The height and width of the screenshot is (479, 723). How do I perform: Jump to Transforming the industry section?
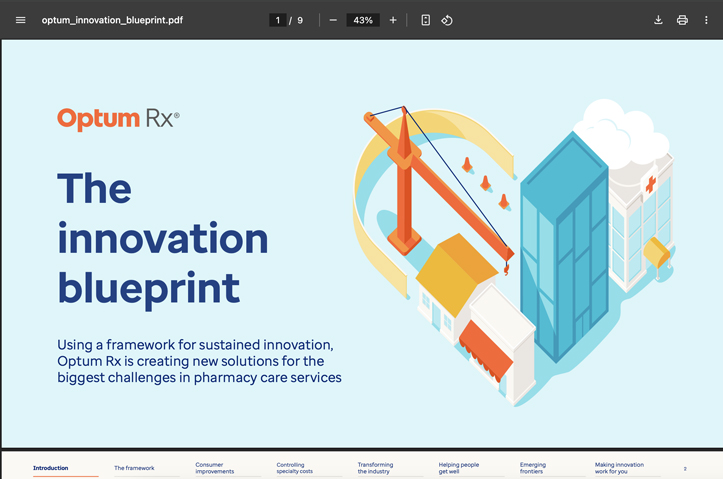(375, 468)
